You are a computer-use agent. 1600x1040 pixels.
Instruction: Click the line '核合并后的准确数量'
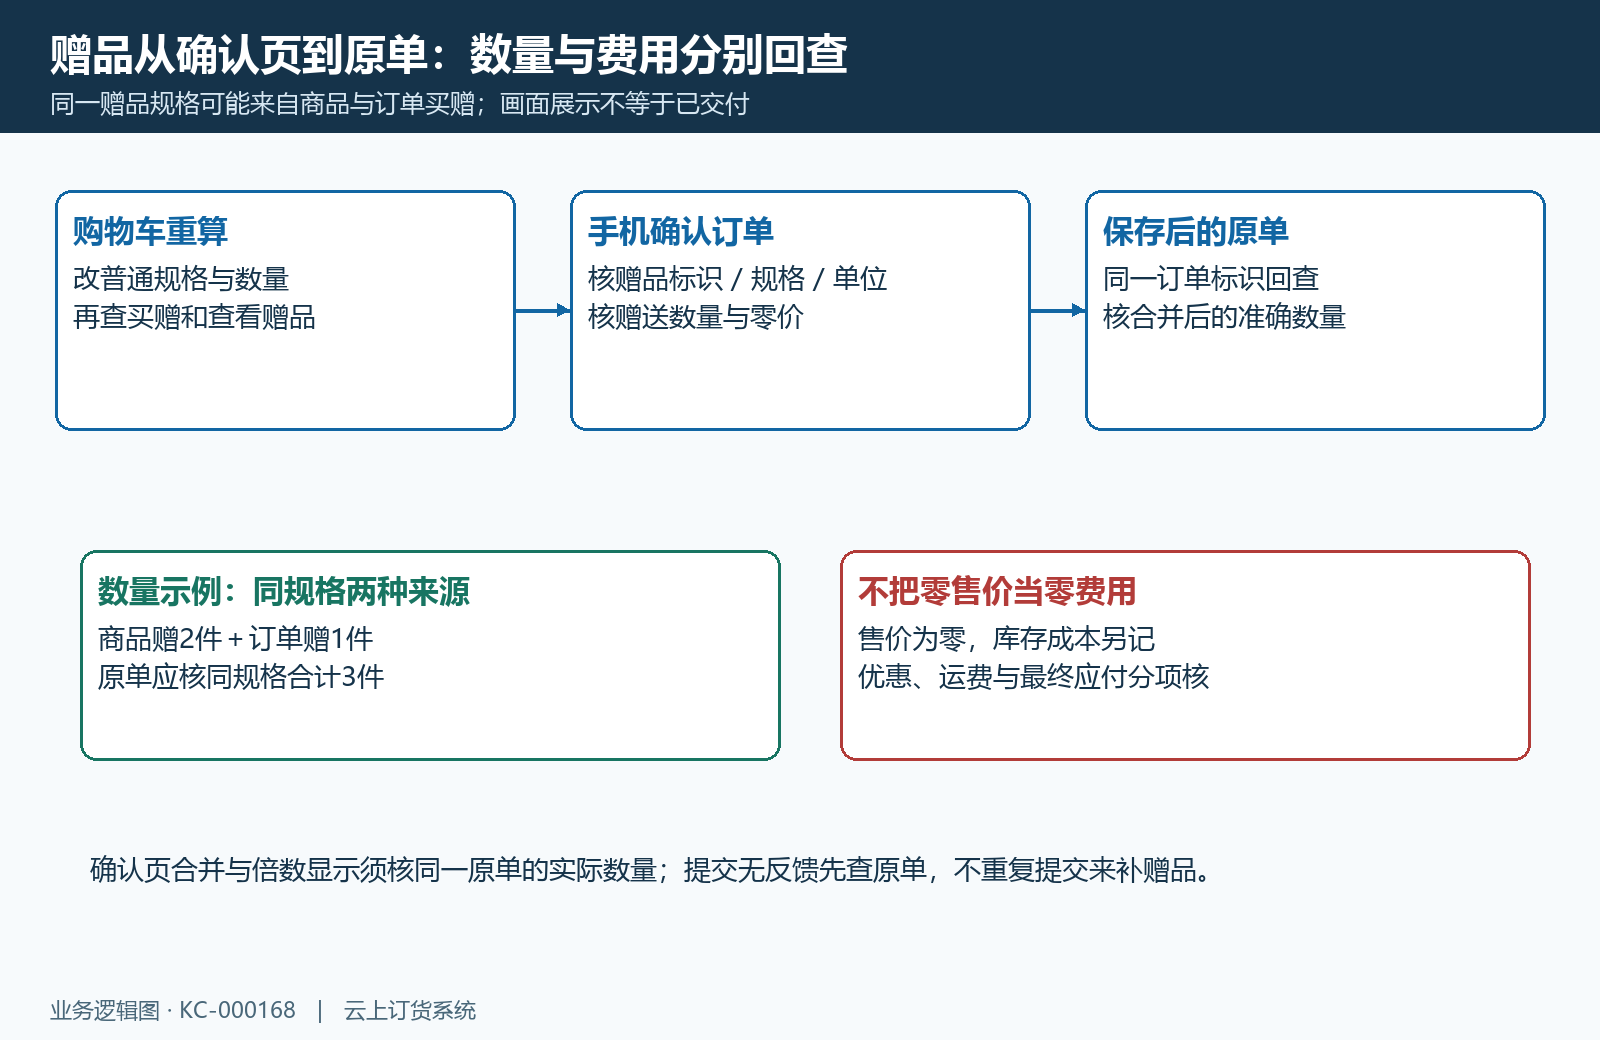pyautogui.click(x=1224, y=317)
